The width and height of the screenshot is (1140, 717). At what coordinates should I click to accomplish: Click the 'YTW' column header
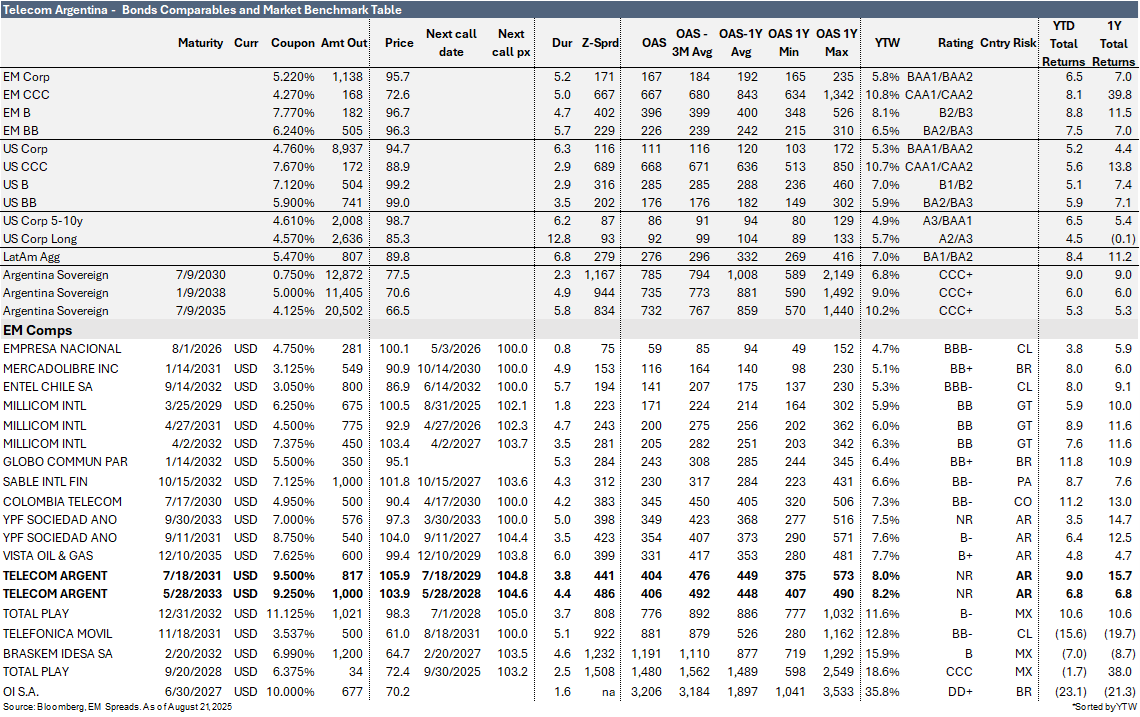[887, 43]
